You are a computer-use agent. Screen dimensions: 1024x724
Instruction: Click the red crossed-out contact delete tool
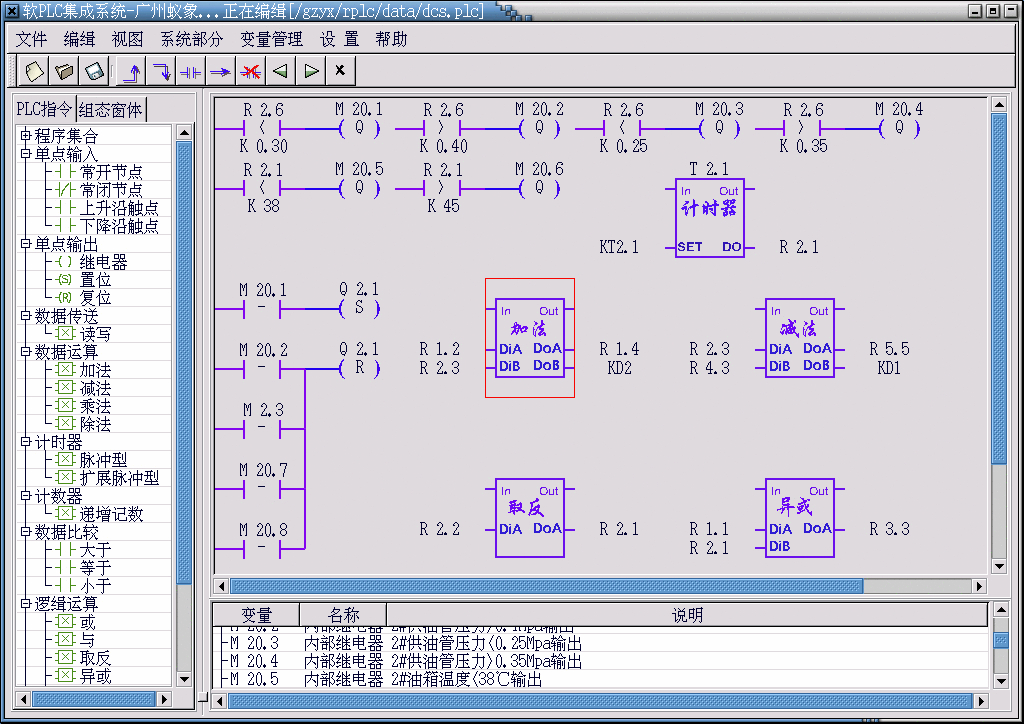(x=250, y=71)
